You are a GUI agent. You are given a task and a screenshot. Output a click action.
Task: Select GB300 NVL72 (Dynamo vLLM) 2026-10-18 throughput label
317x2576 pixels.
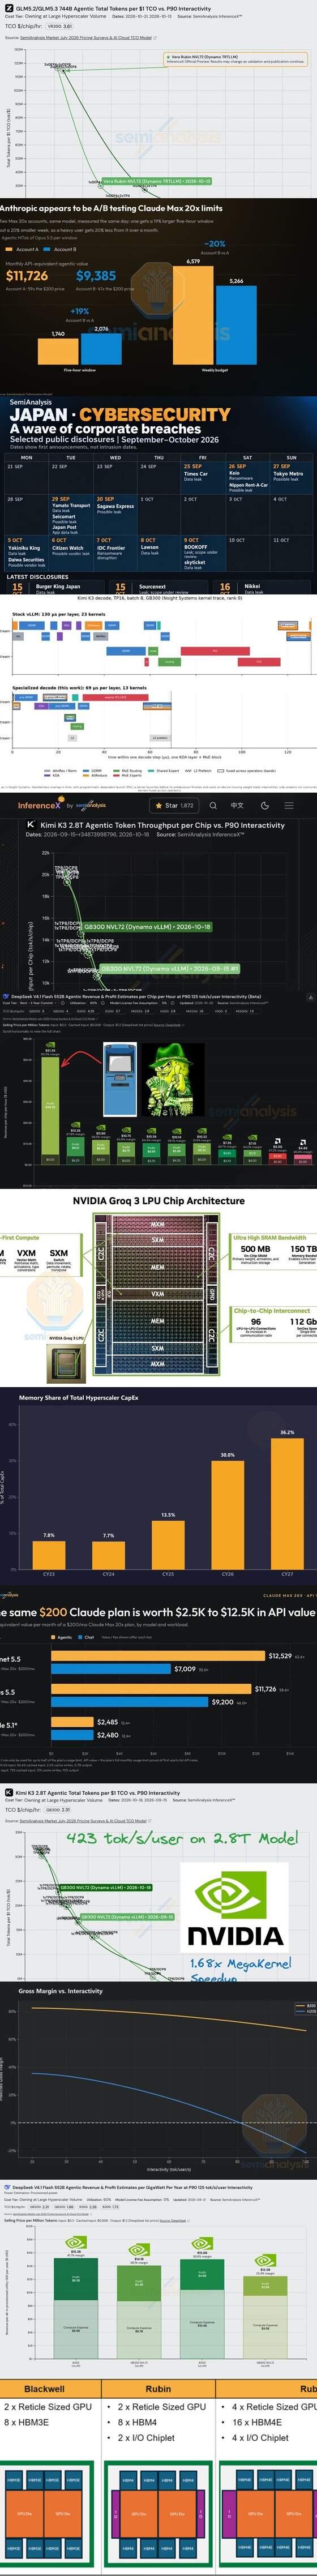click(147, 926)
